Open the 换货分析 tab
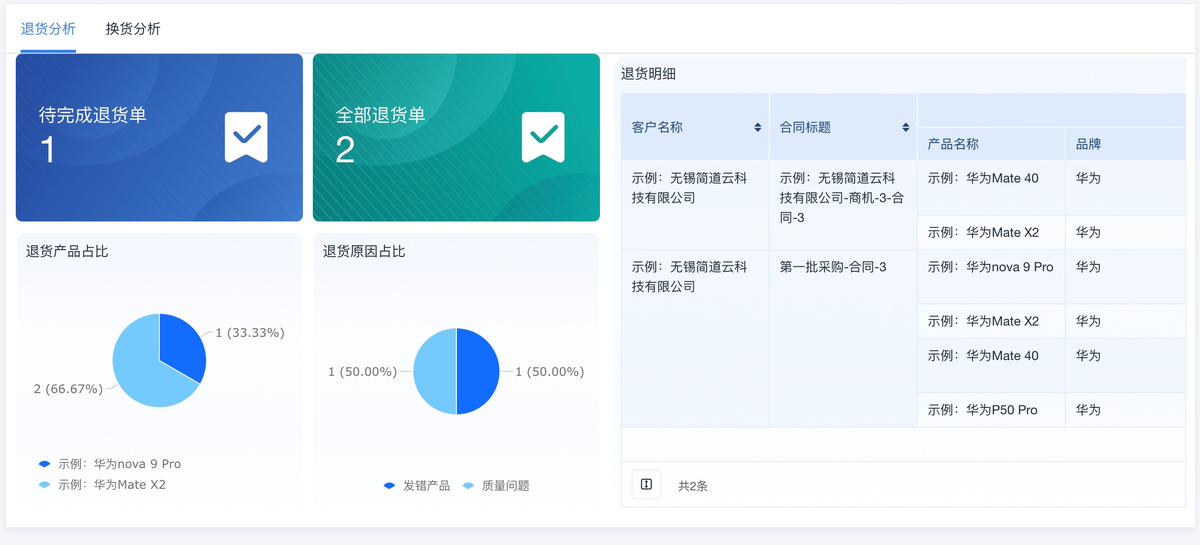The image size is (1200, 545). pos(133,29)
